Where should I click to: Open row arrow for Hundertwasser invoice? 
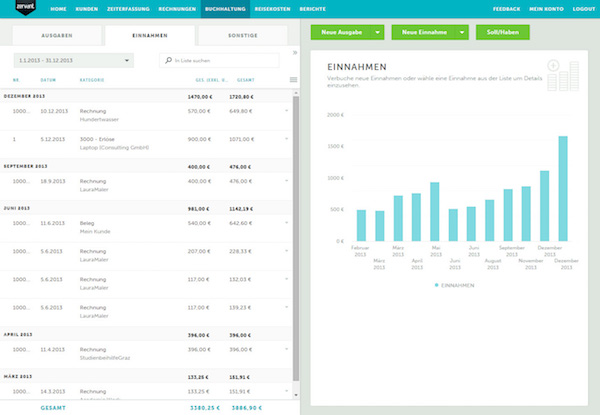click(x=287, y=111)
